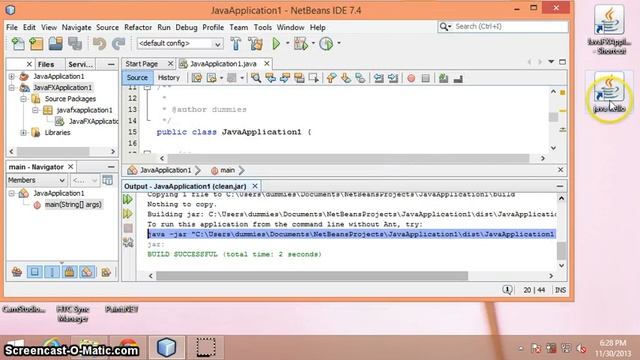The height and width of the screenshot is (360, 640).
Task: Open the Refactor menu
Action: click(138, 27)
